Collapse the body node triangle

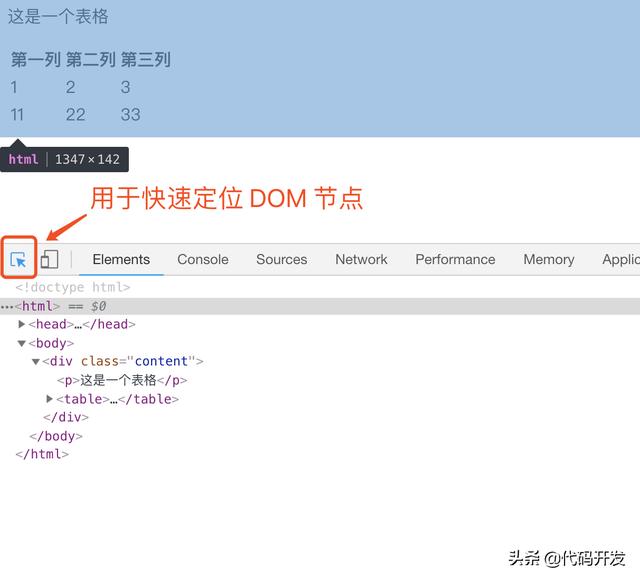(22, 343)
